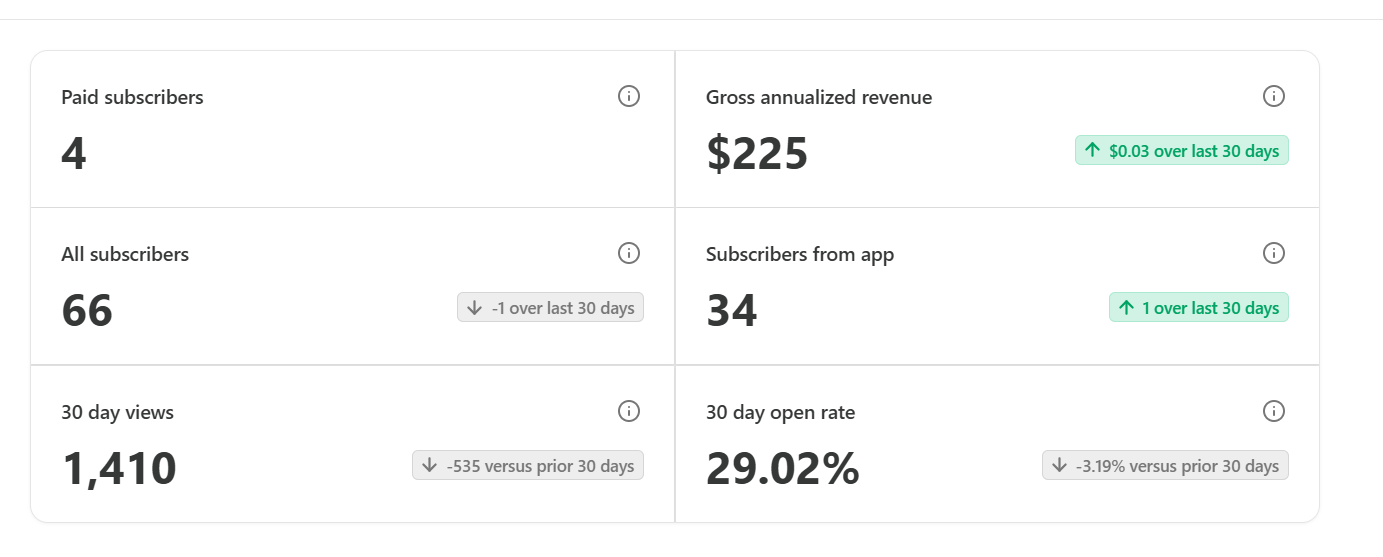This screenshot has height=557, width=1383.
Task: Click the down arrow on the -535 badge
Action: coord(430,465)
